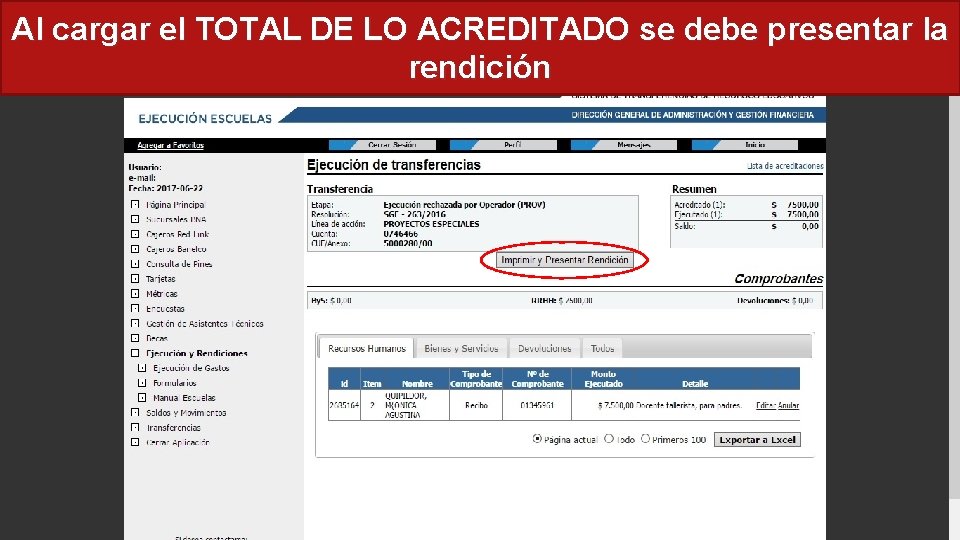The height and width of the screenshot is (540, 960).
Task: Sort by the Nº de Comprobante header
Action: click(x=537, y=378)
